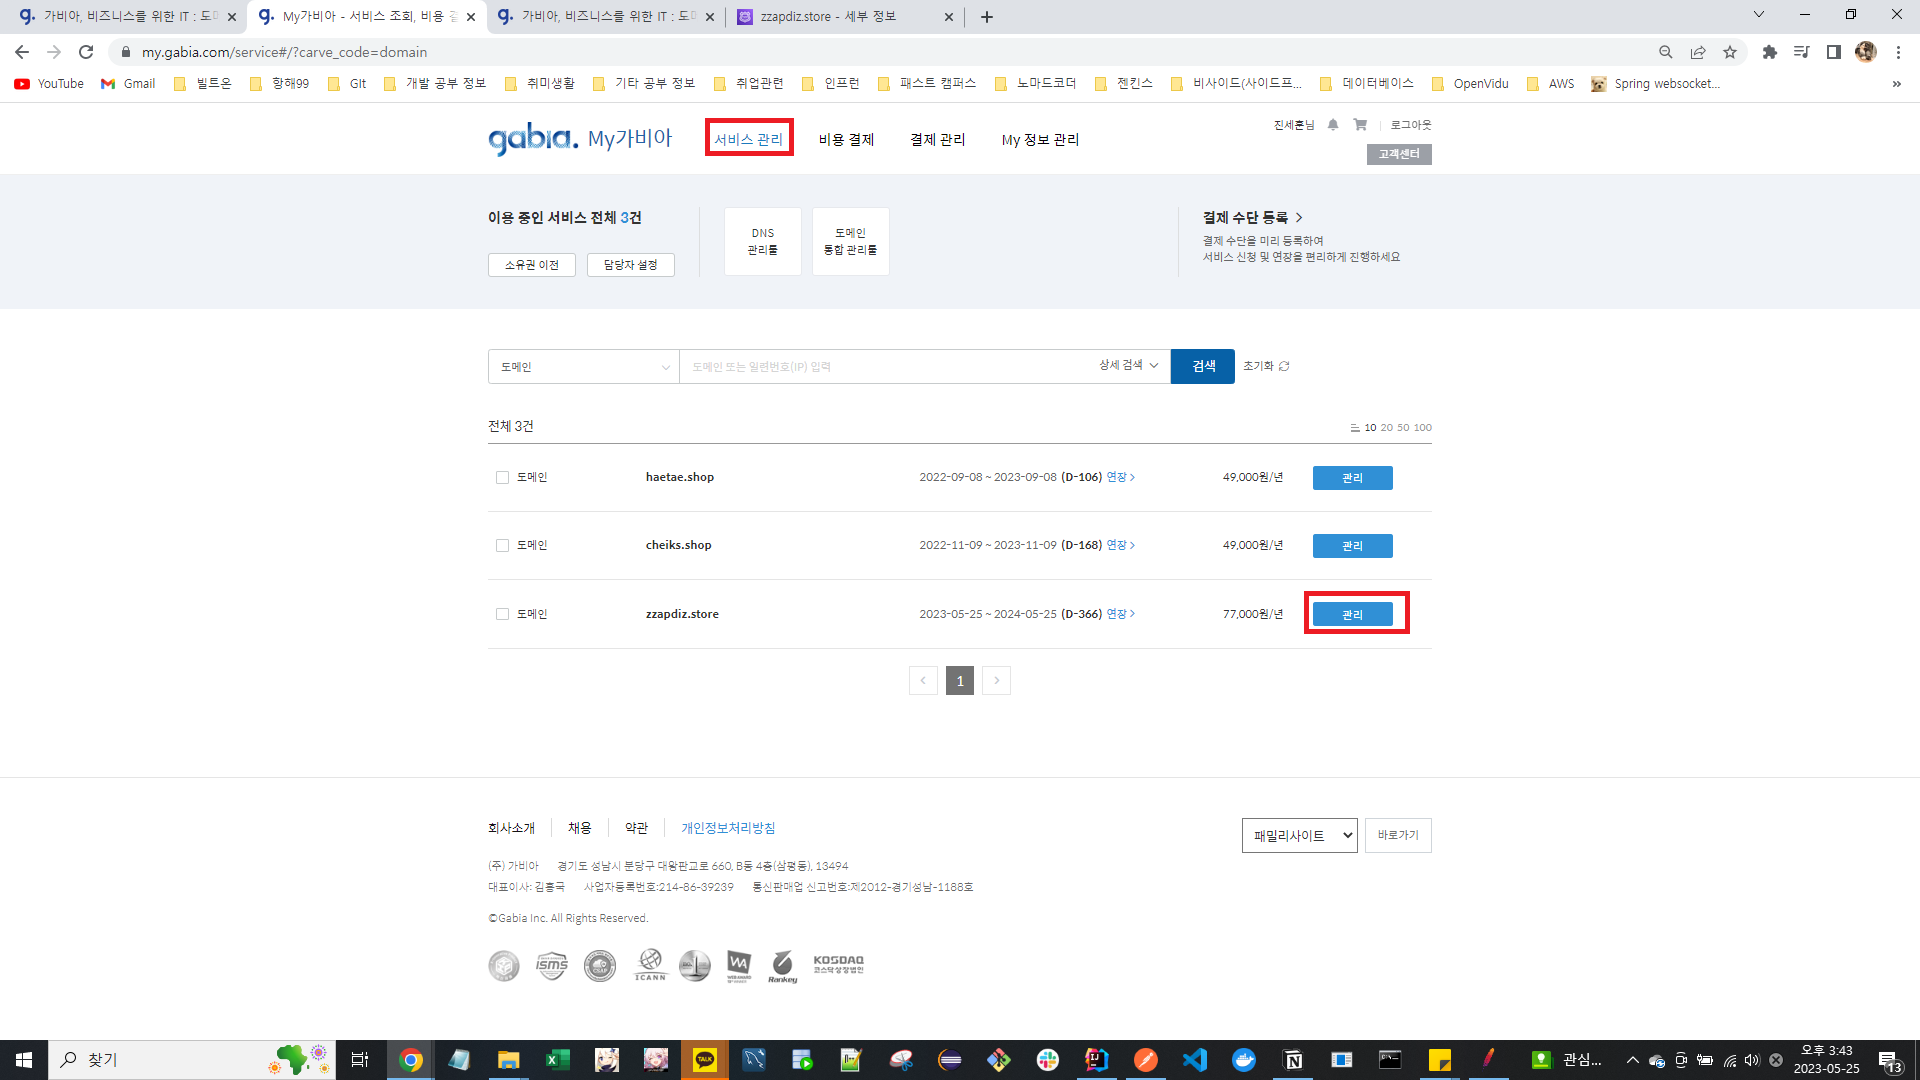Click the blue 검색 button

pos(1203,367)
